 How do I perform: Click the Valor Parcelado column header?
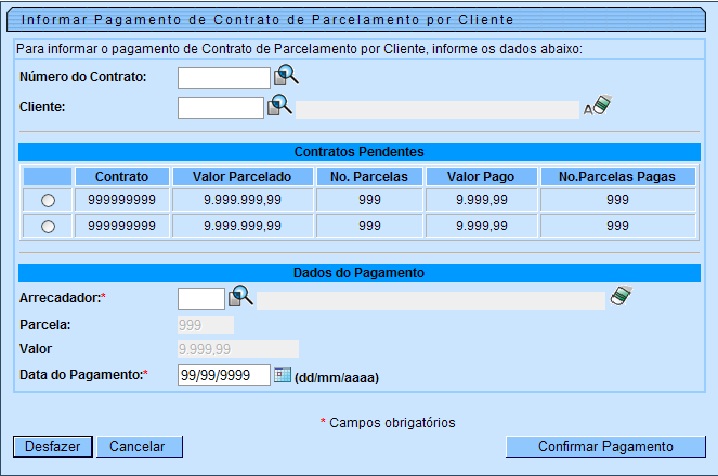tap(241, 176)
